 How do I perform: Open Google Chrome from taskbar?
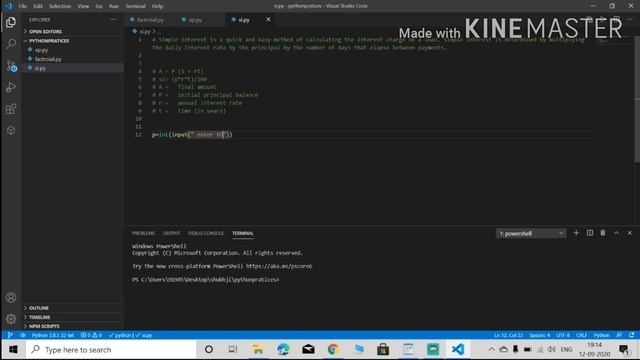click(333, 350)
